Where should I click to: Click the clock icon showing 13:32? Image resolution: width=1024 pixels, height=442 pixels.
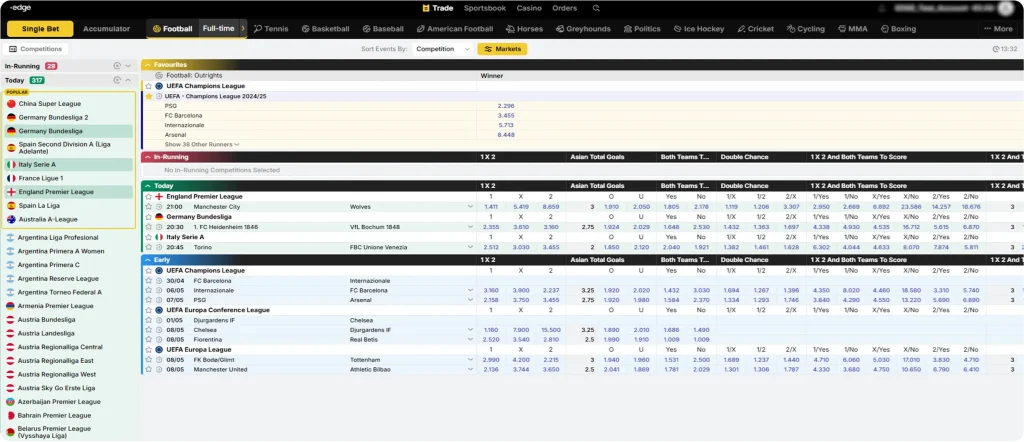point(996,49)
